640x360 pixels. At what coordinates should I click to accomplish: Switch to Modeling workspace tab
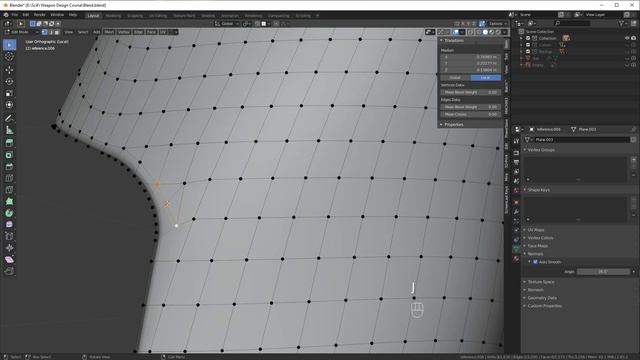pos(113,16)
